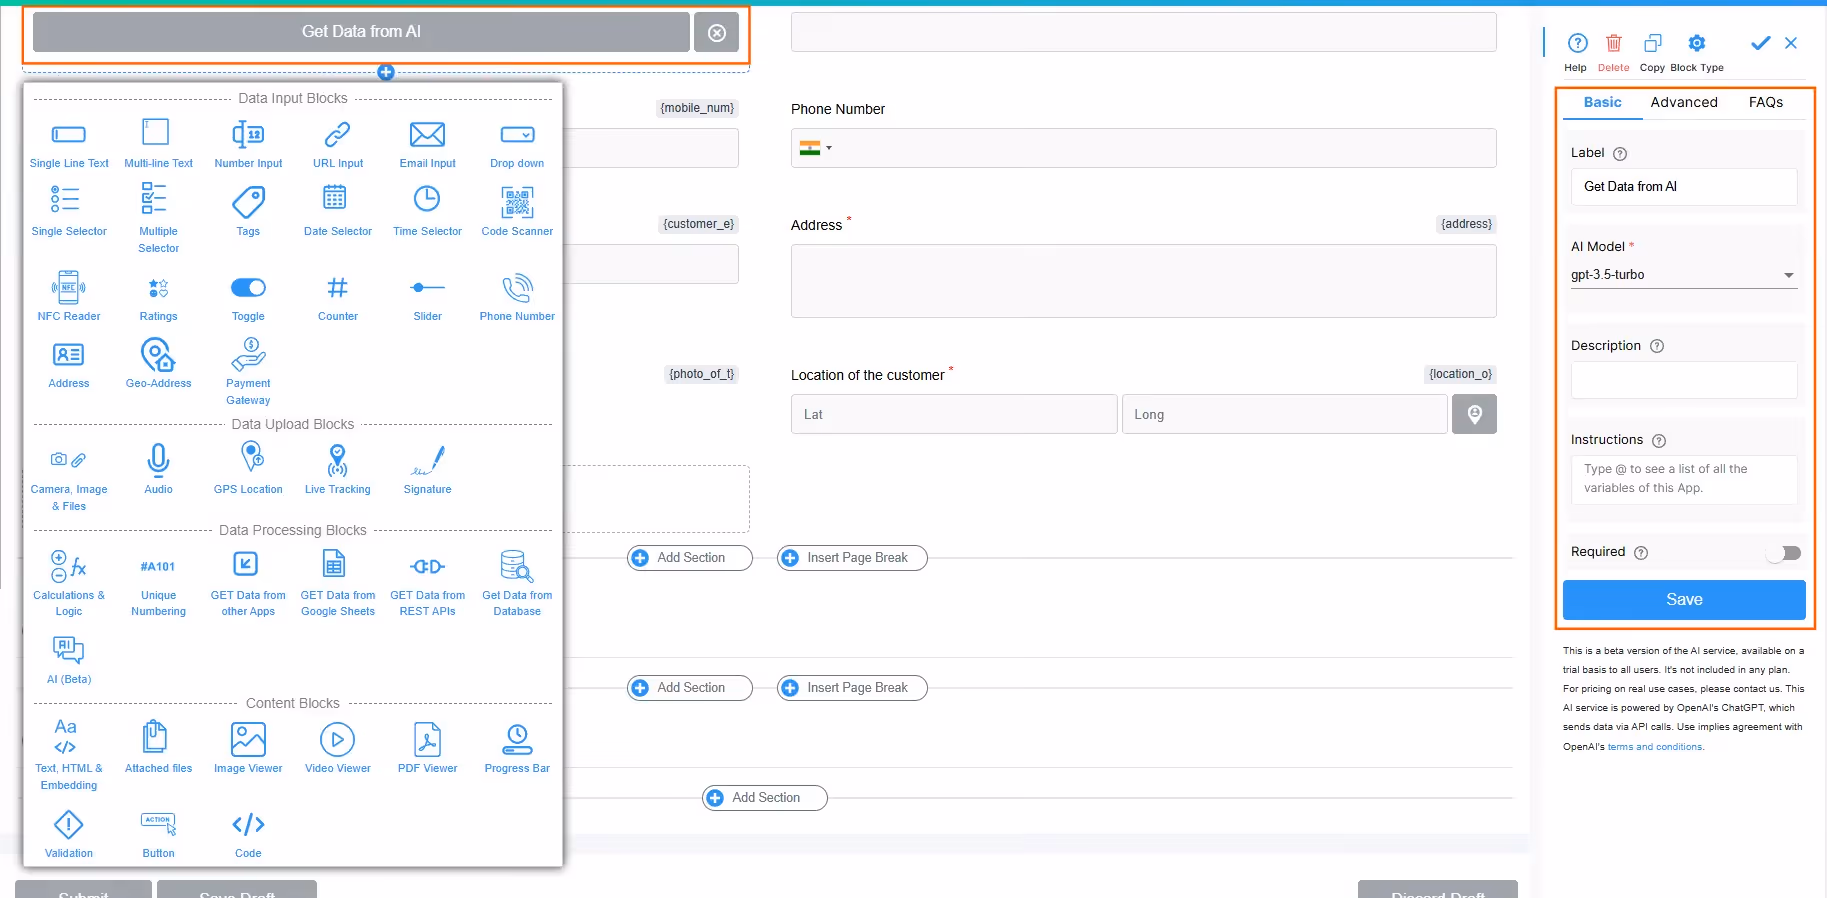Click the Address text area
Viewport: 1827px width, 898px height.
pos(1143,281)
